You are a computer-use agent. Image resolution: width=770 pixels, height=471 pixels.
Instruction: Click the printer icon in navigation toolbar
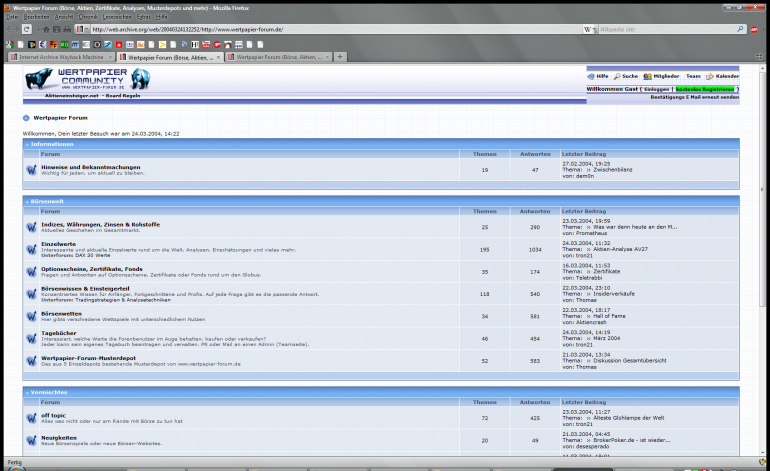(x=67, y=29)
